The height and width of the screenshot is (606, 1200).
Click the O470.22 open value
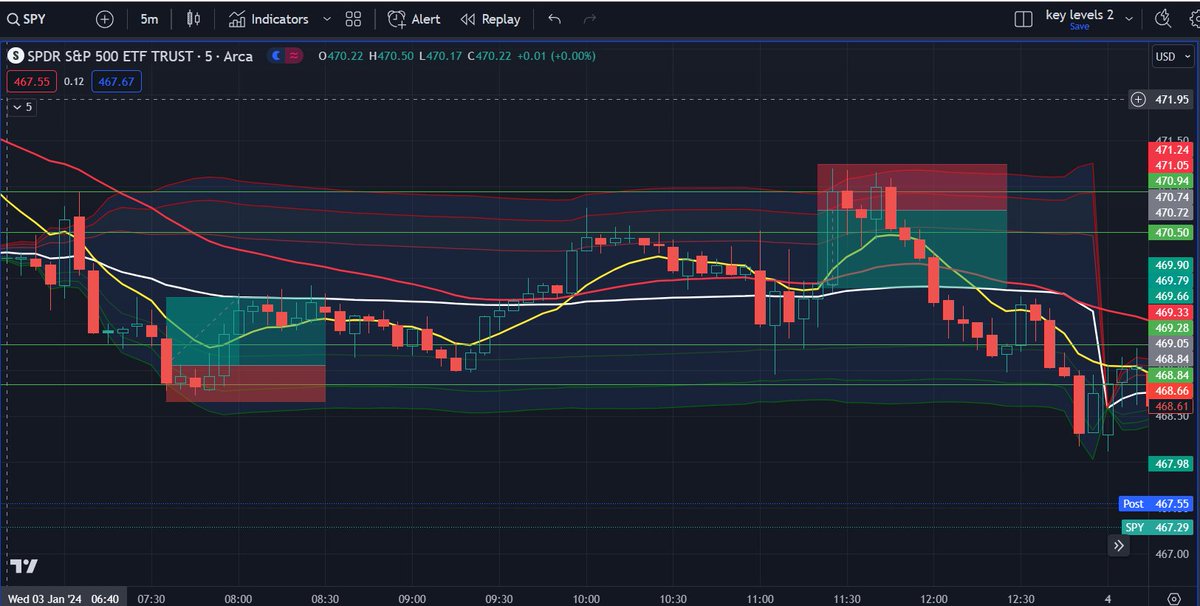click(341, 56)
